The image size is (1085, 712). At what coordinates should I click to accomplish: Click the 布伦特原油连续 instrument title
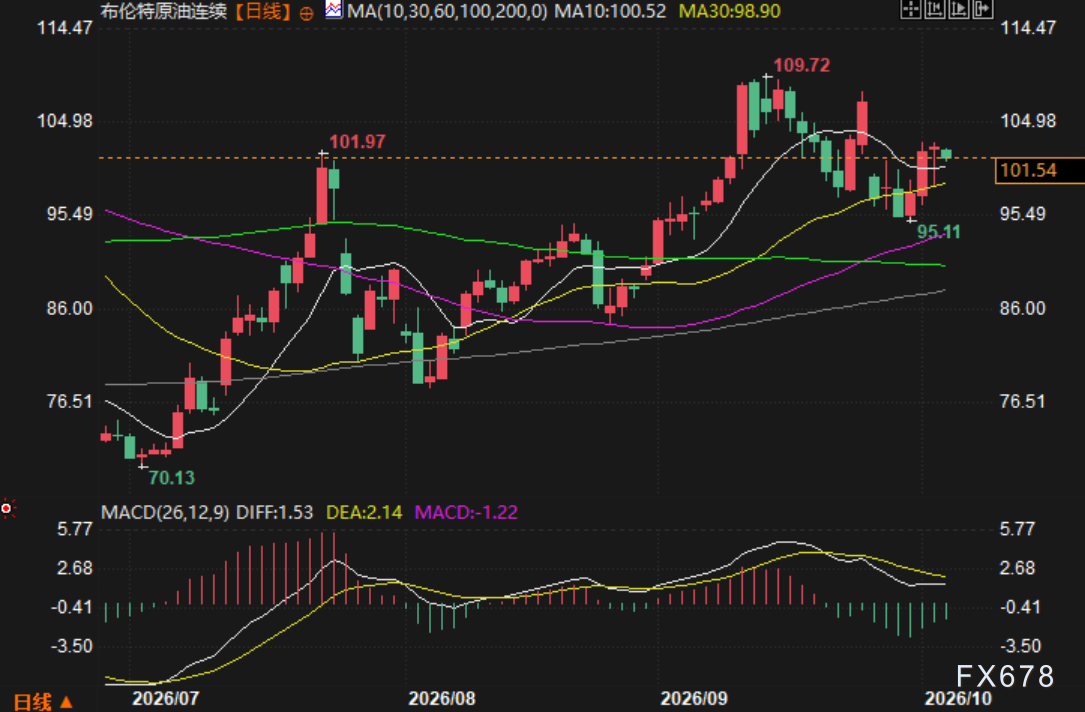tap(164, 11)
